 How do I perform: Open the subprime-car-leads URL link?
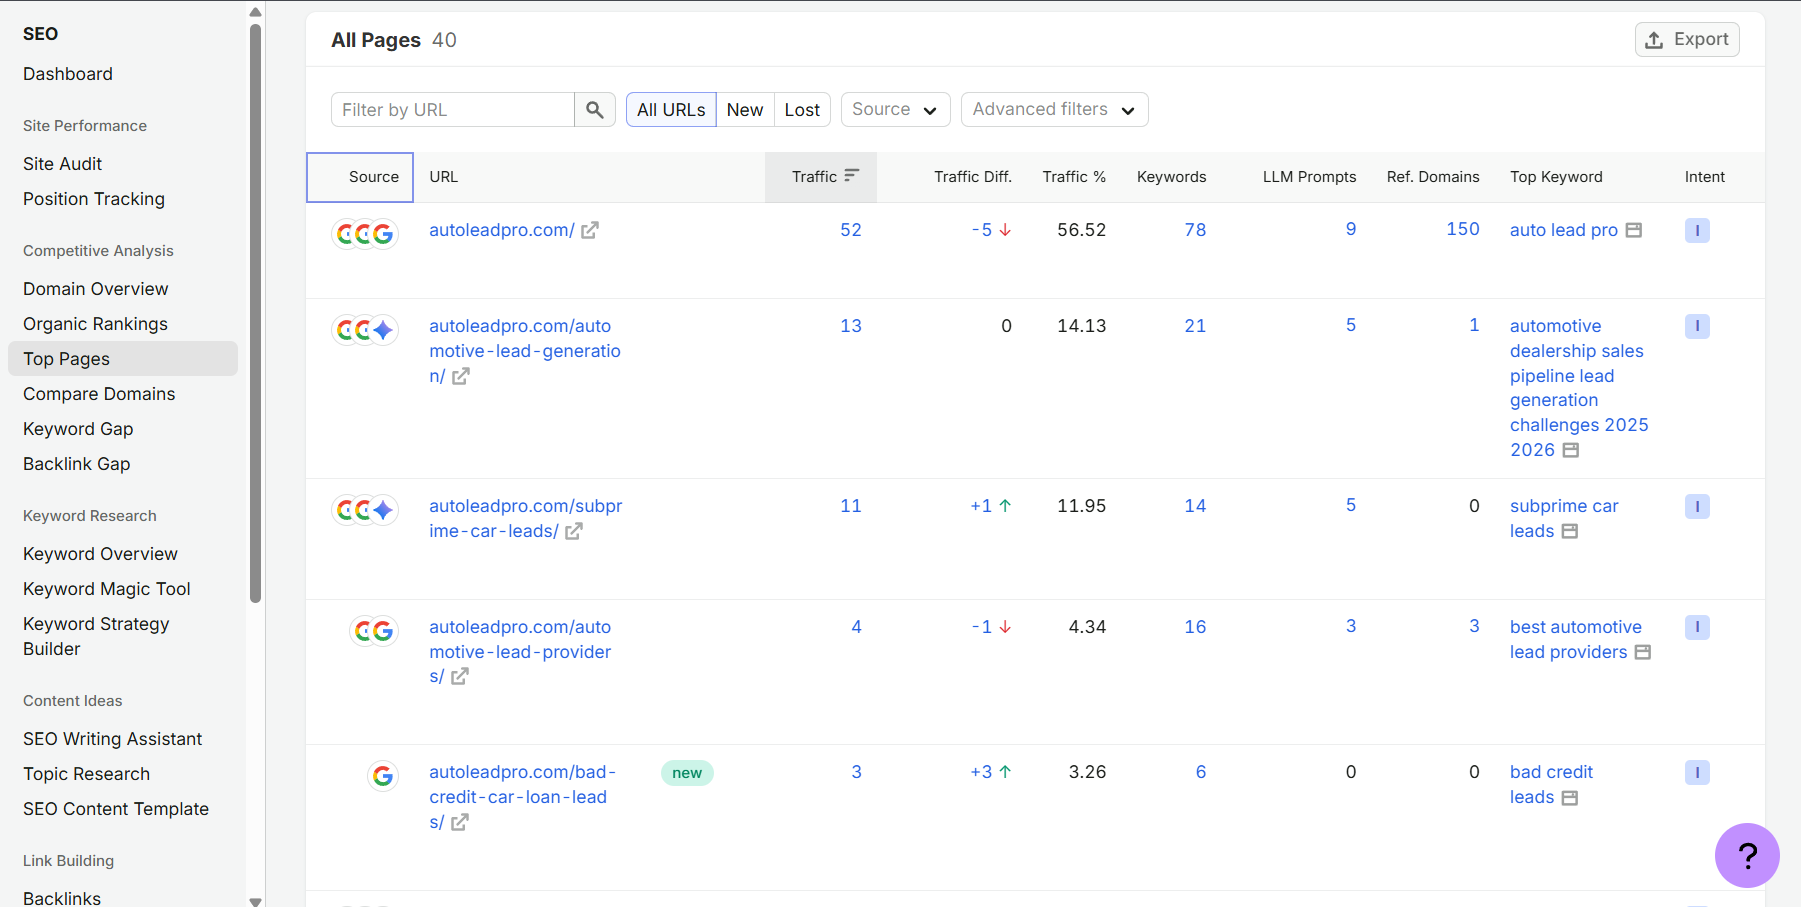tap(526, 518)
